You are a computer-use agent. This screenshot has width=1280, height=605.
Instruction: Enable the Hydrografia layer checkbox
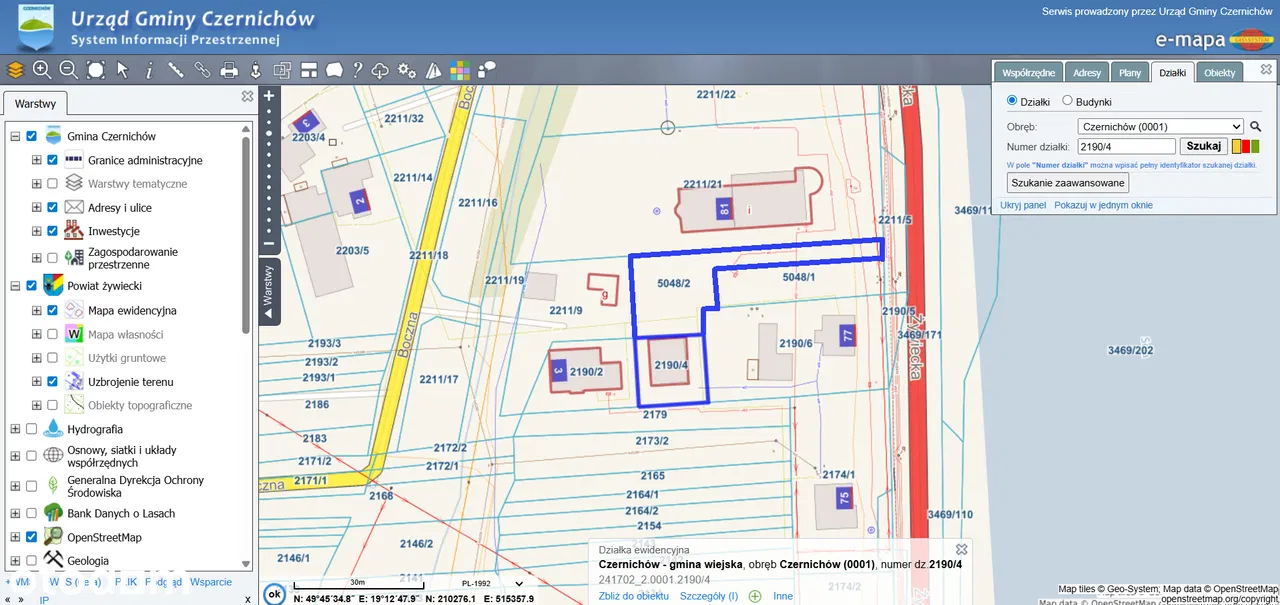tap(31, 429)
